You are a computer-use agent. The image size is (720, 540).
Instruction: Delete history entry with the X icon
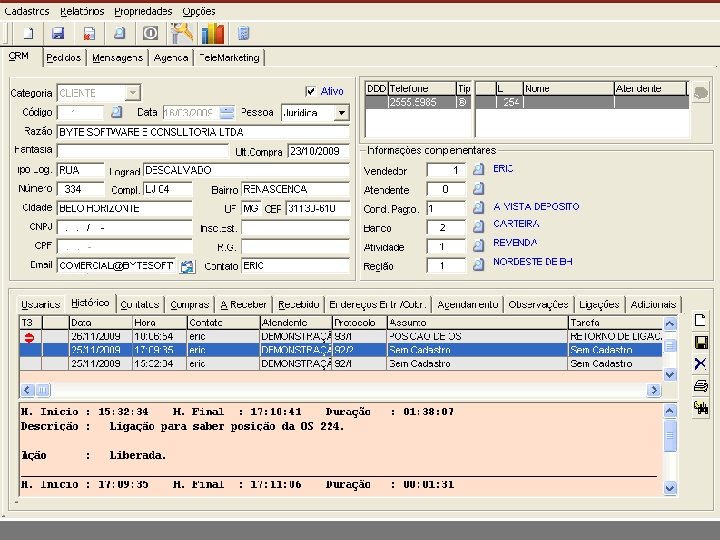coord(700,363)
